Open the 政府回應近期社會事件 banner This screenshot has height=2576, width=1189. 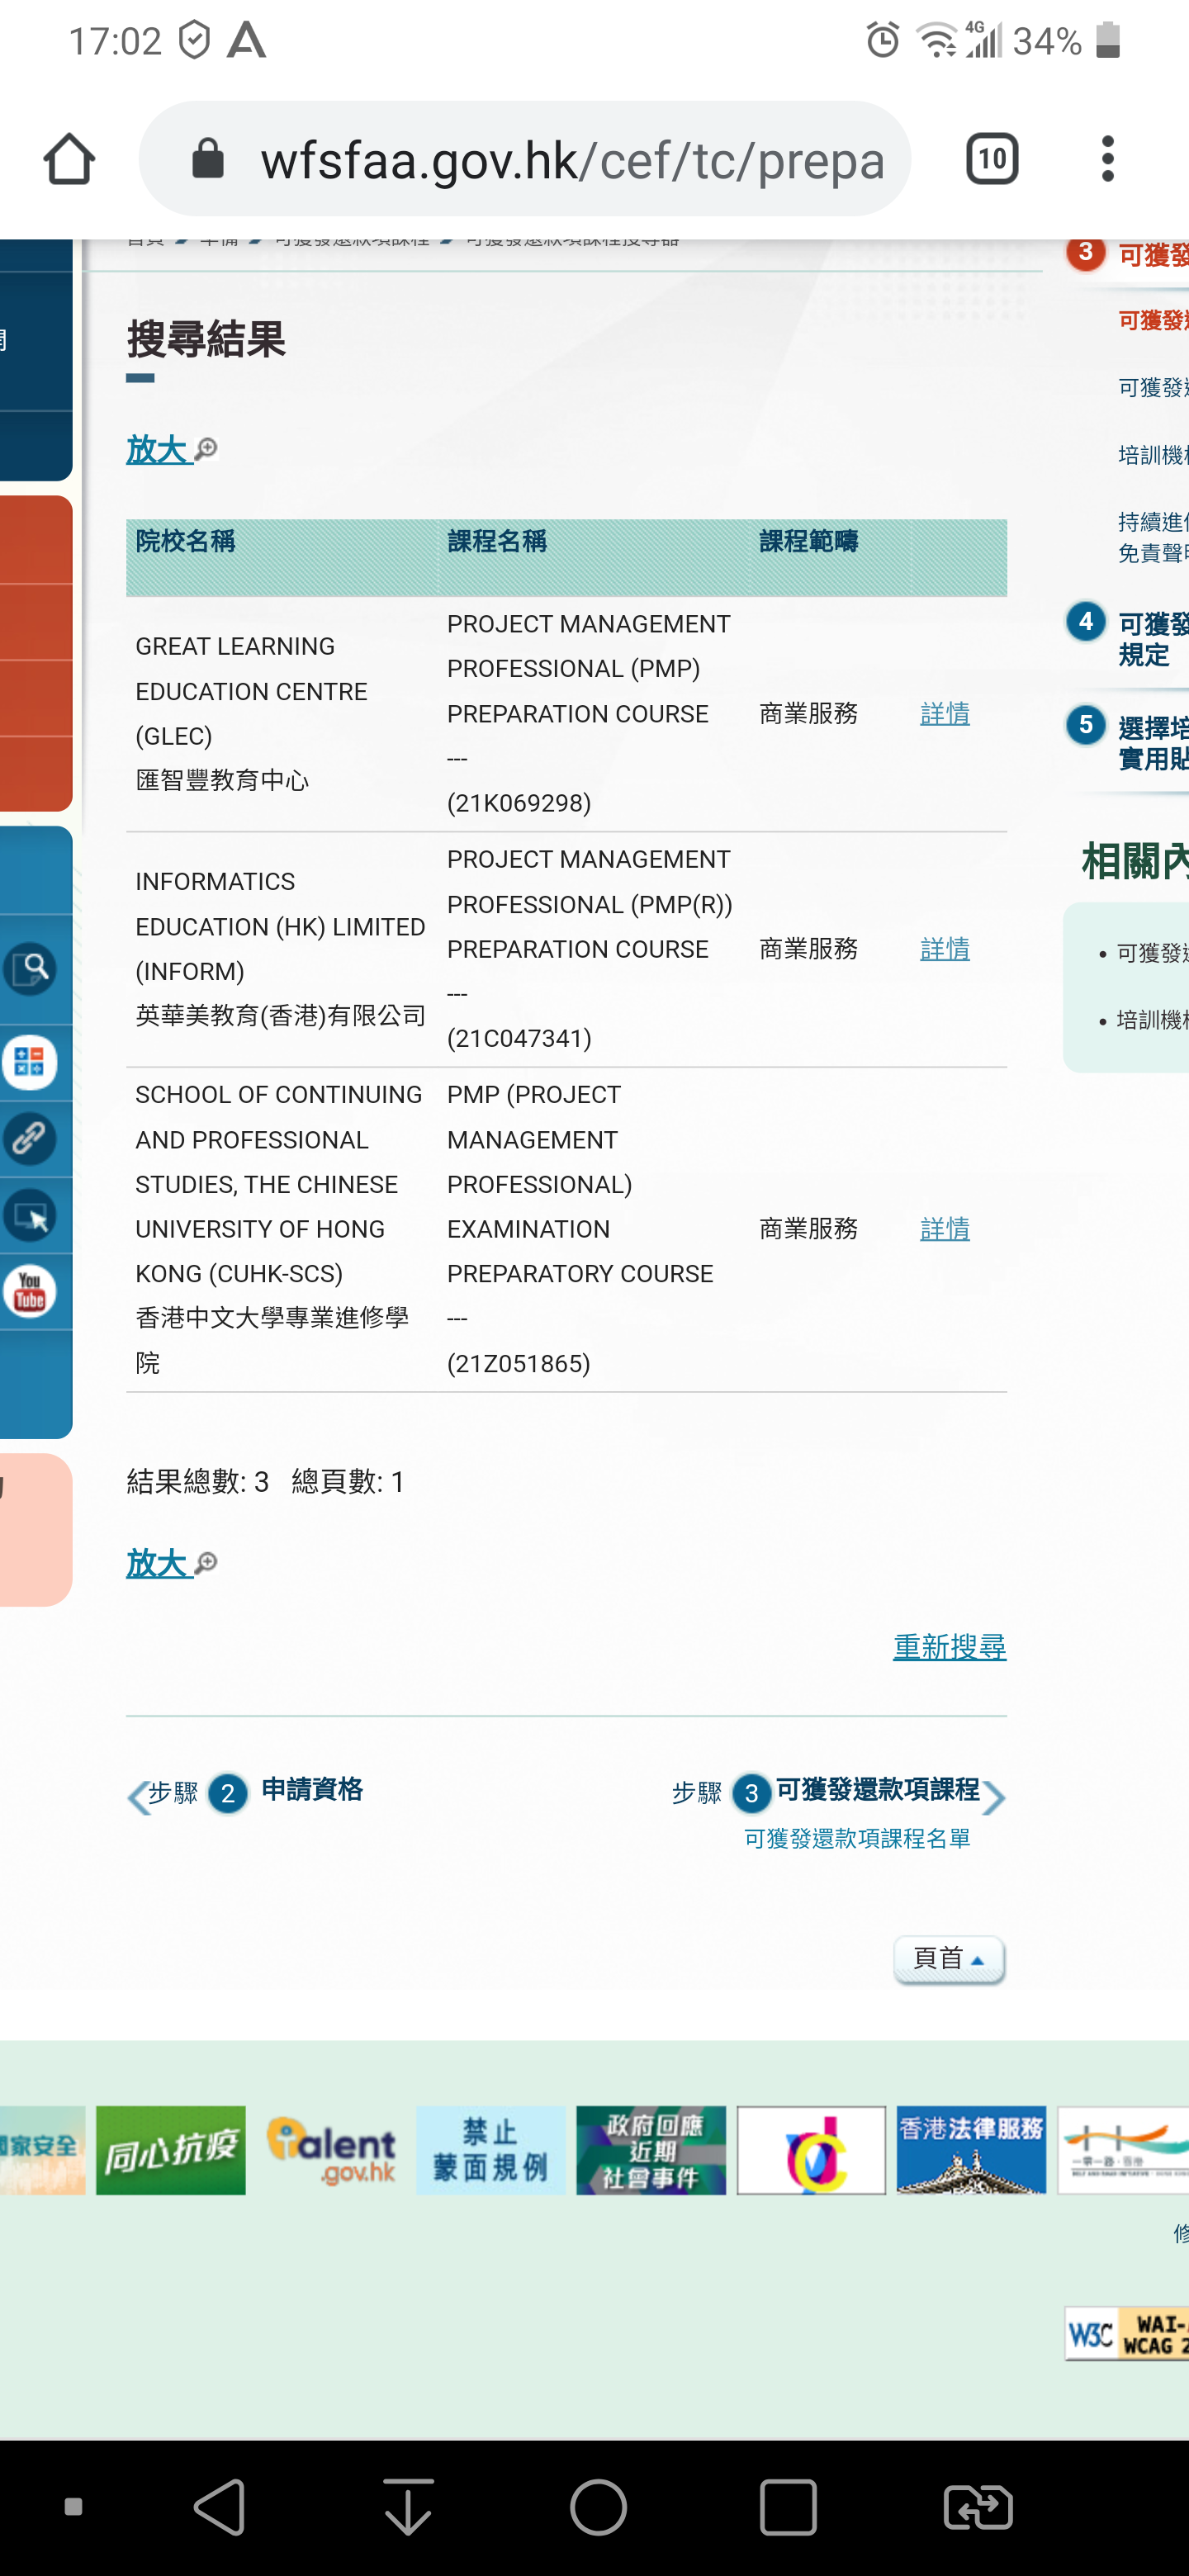(x=651, y=2150)
